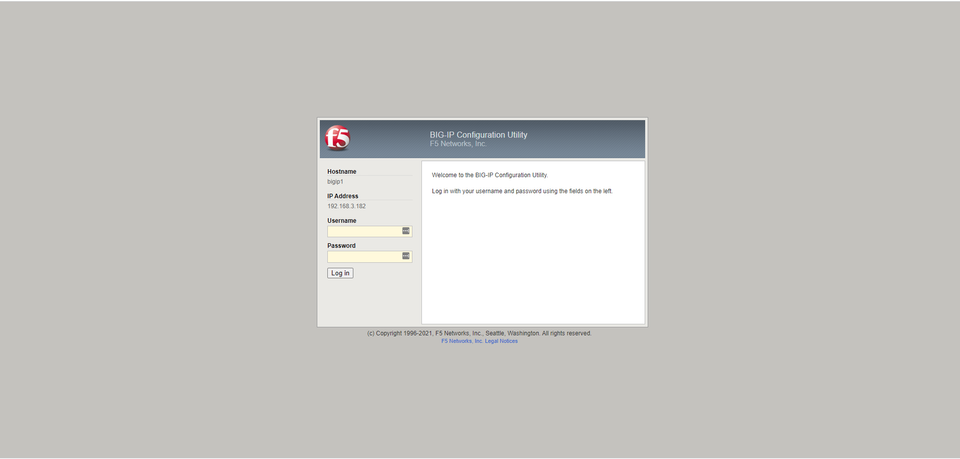Click the Log in button

[x=340, y=273]
